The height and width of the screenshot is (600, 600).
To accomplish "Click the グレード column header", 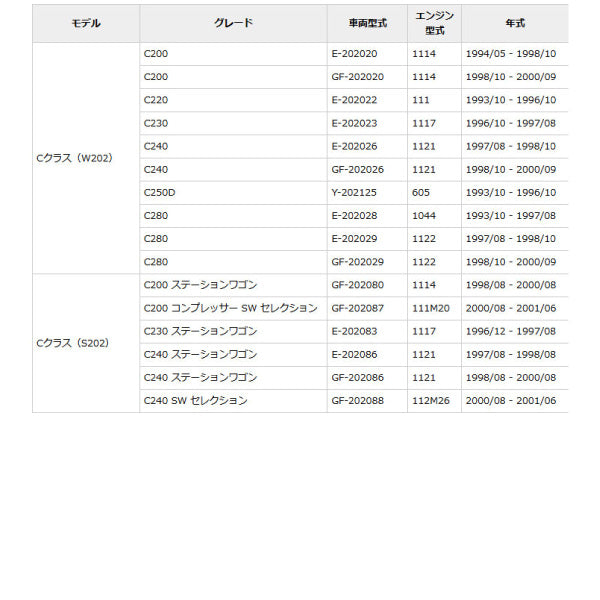I will pyautogui.click(x=233, y=23).
